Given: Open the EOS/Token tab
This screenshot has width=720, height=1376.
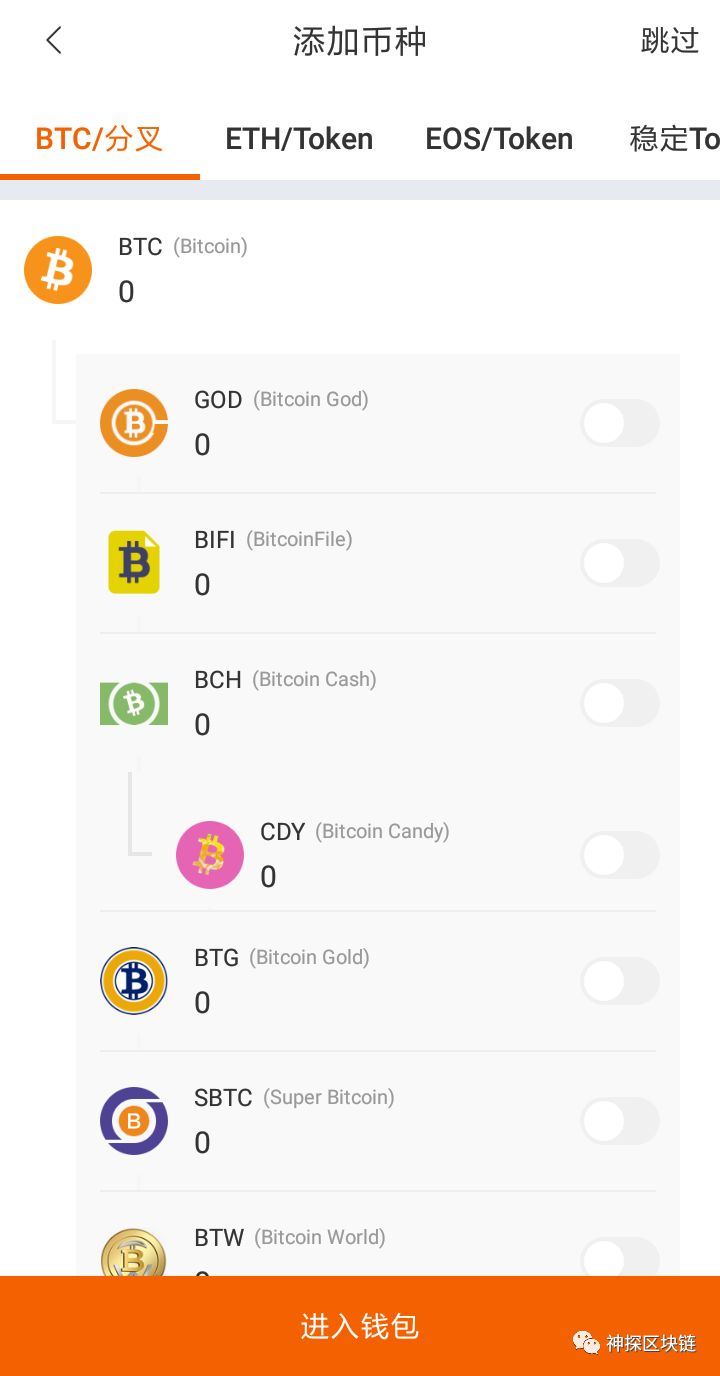Looking at the screenshot, I should pyautogui.click(x=499, y=139).
